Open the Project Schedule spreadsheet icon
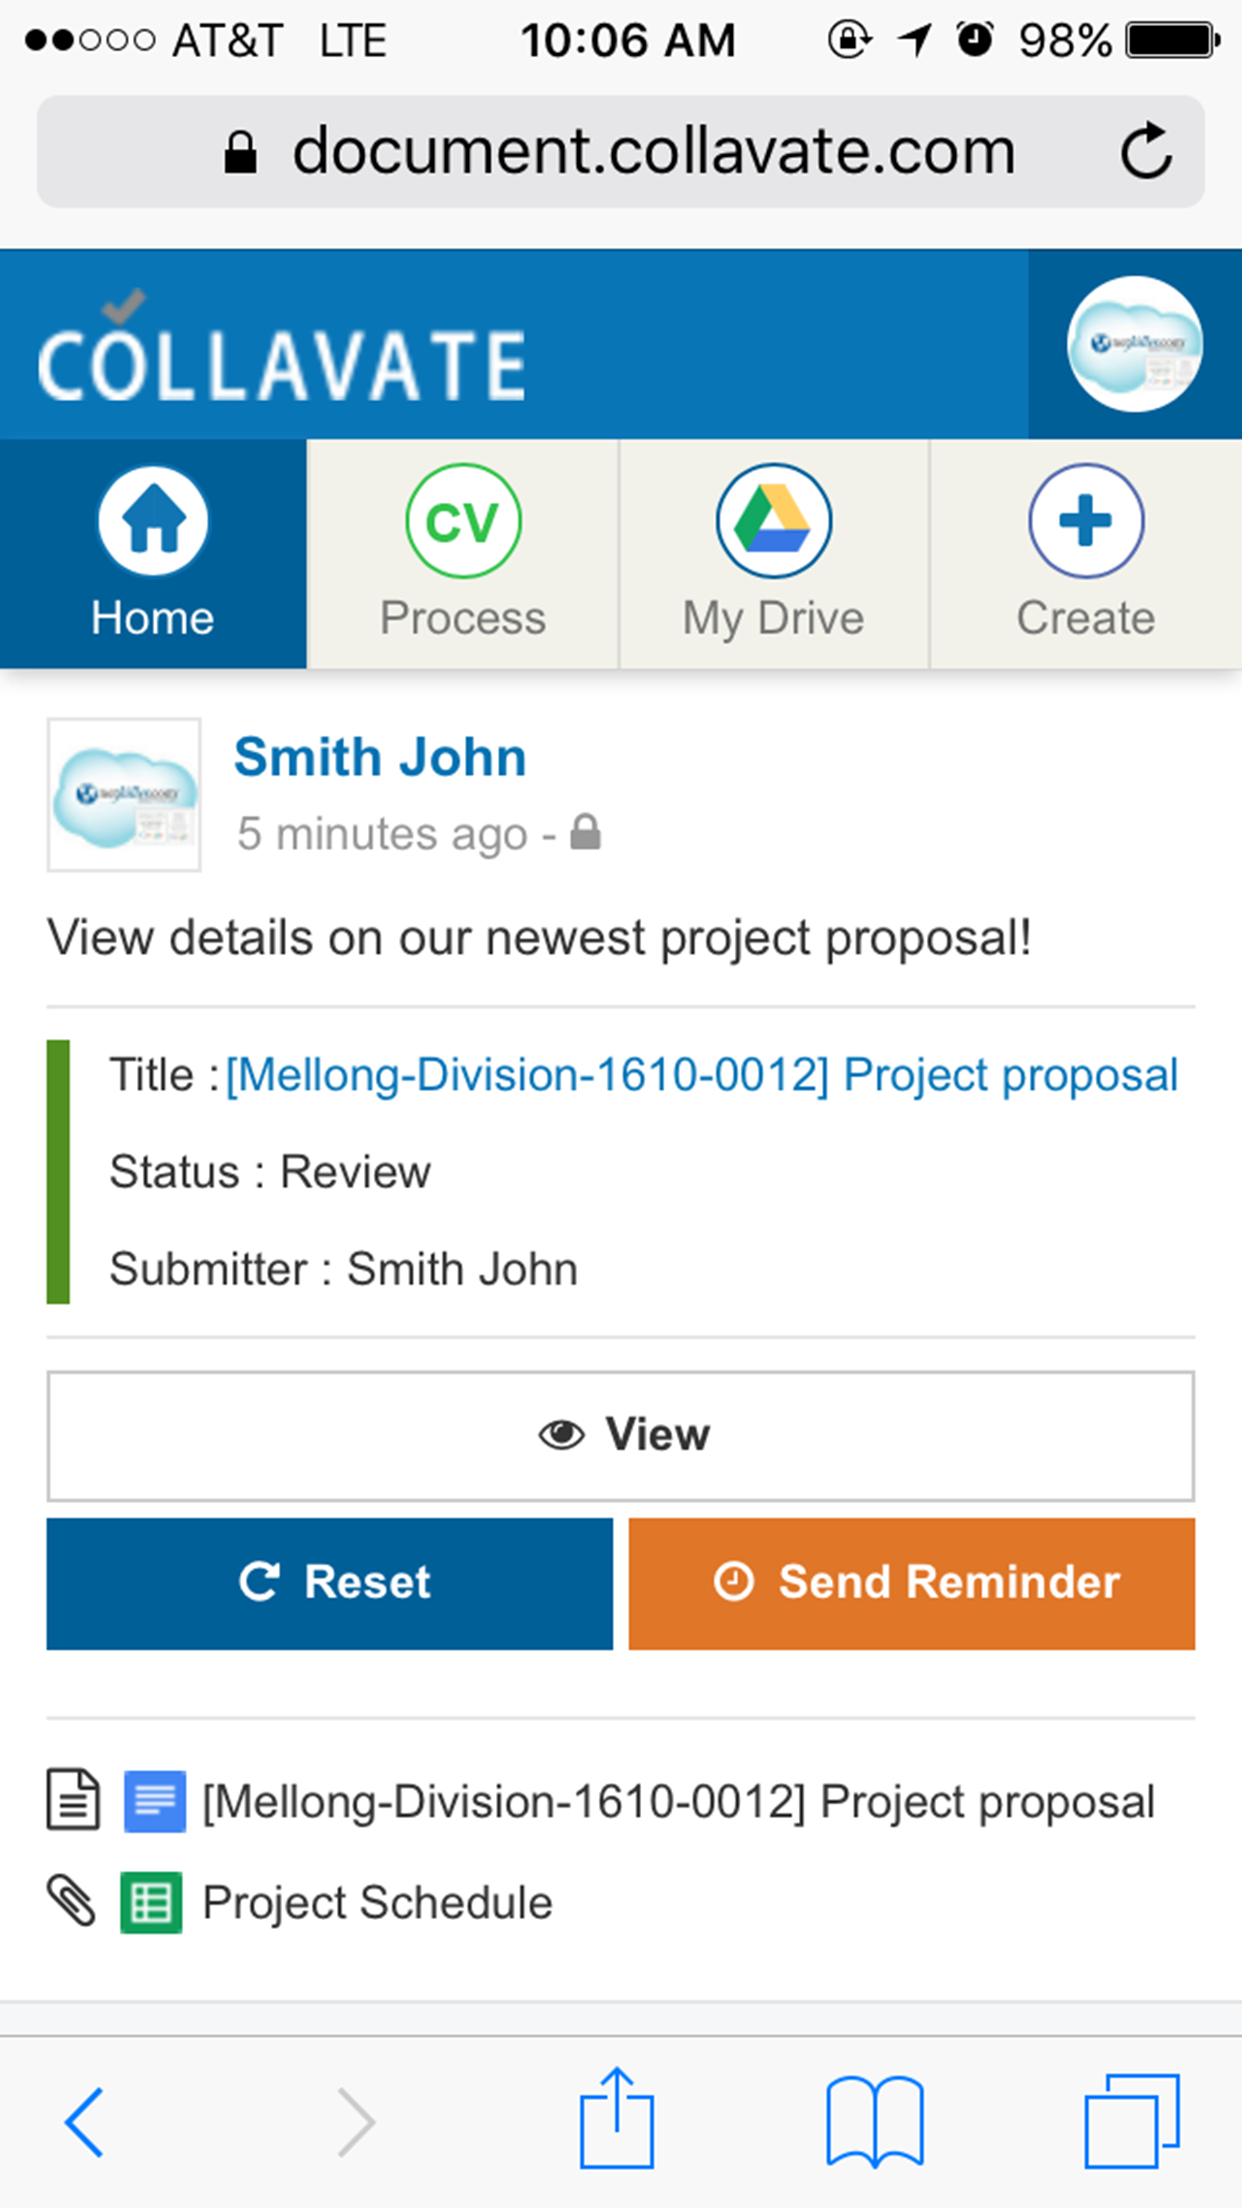The width and height of the screenshot is (1242, 2208). tap(151, 1902)
